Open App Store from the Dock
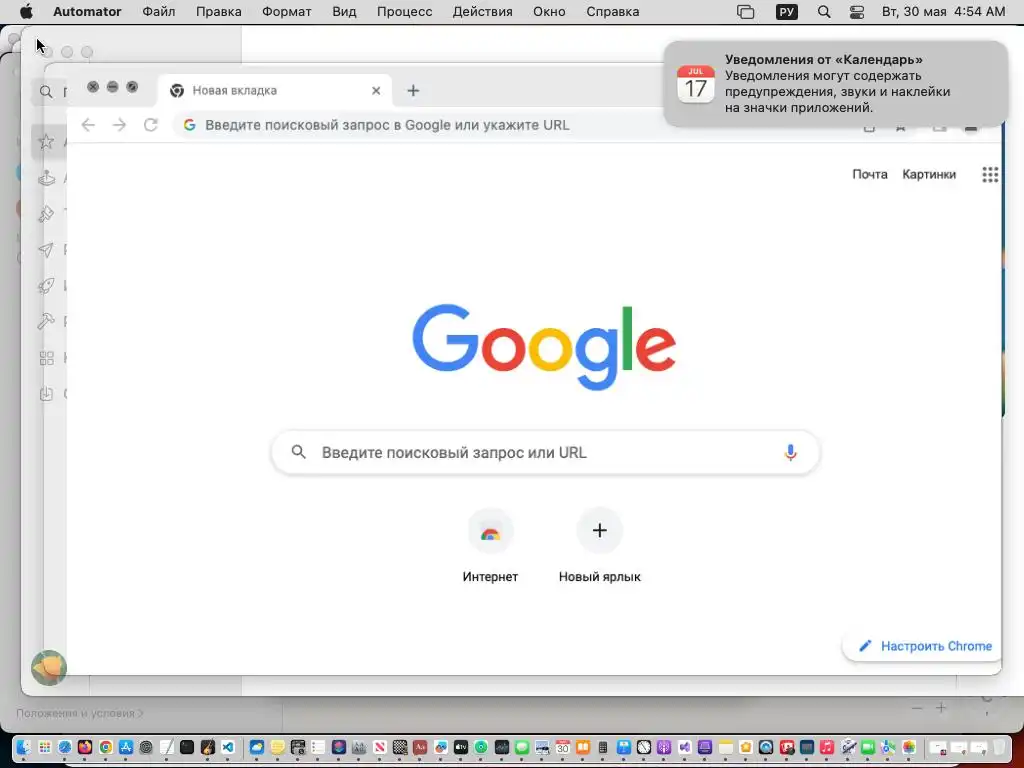This screenshot has width=1024, height=768. click(x=126, y=747)
